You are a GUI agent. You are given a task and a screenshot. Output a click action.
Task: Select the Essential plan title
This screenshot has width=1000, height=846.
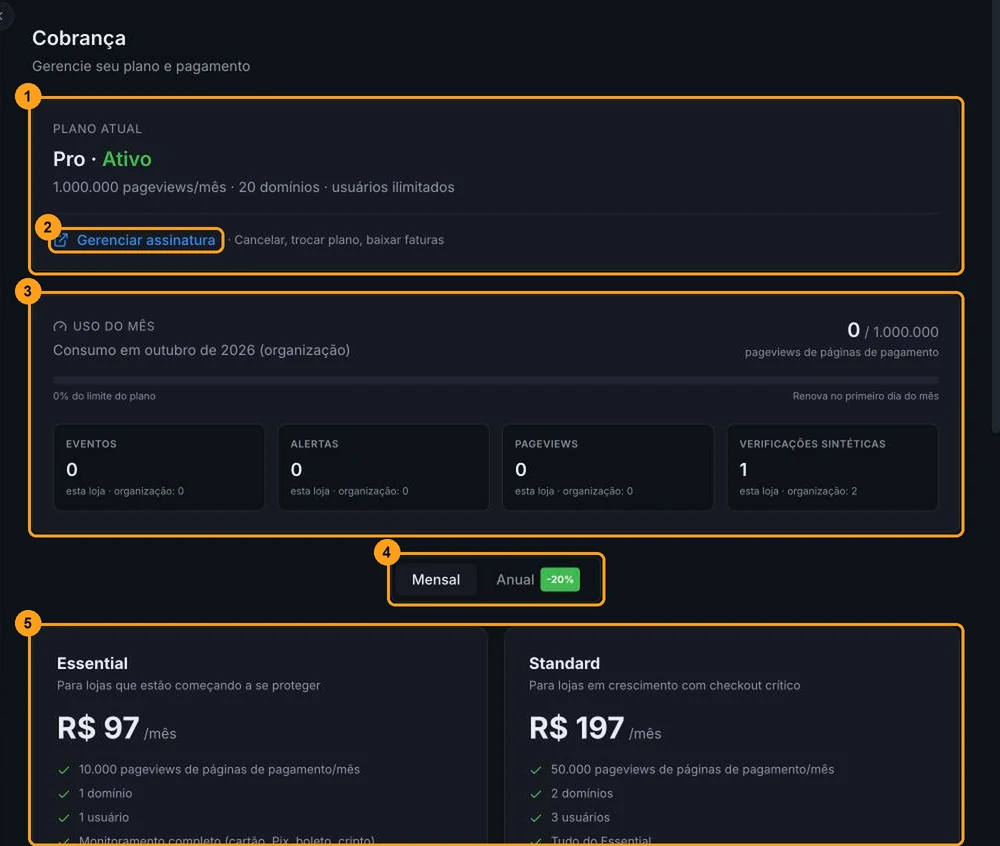[x=92, y=663]
